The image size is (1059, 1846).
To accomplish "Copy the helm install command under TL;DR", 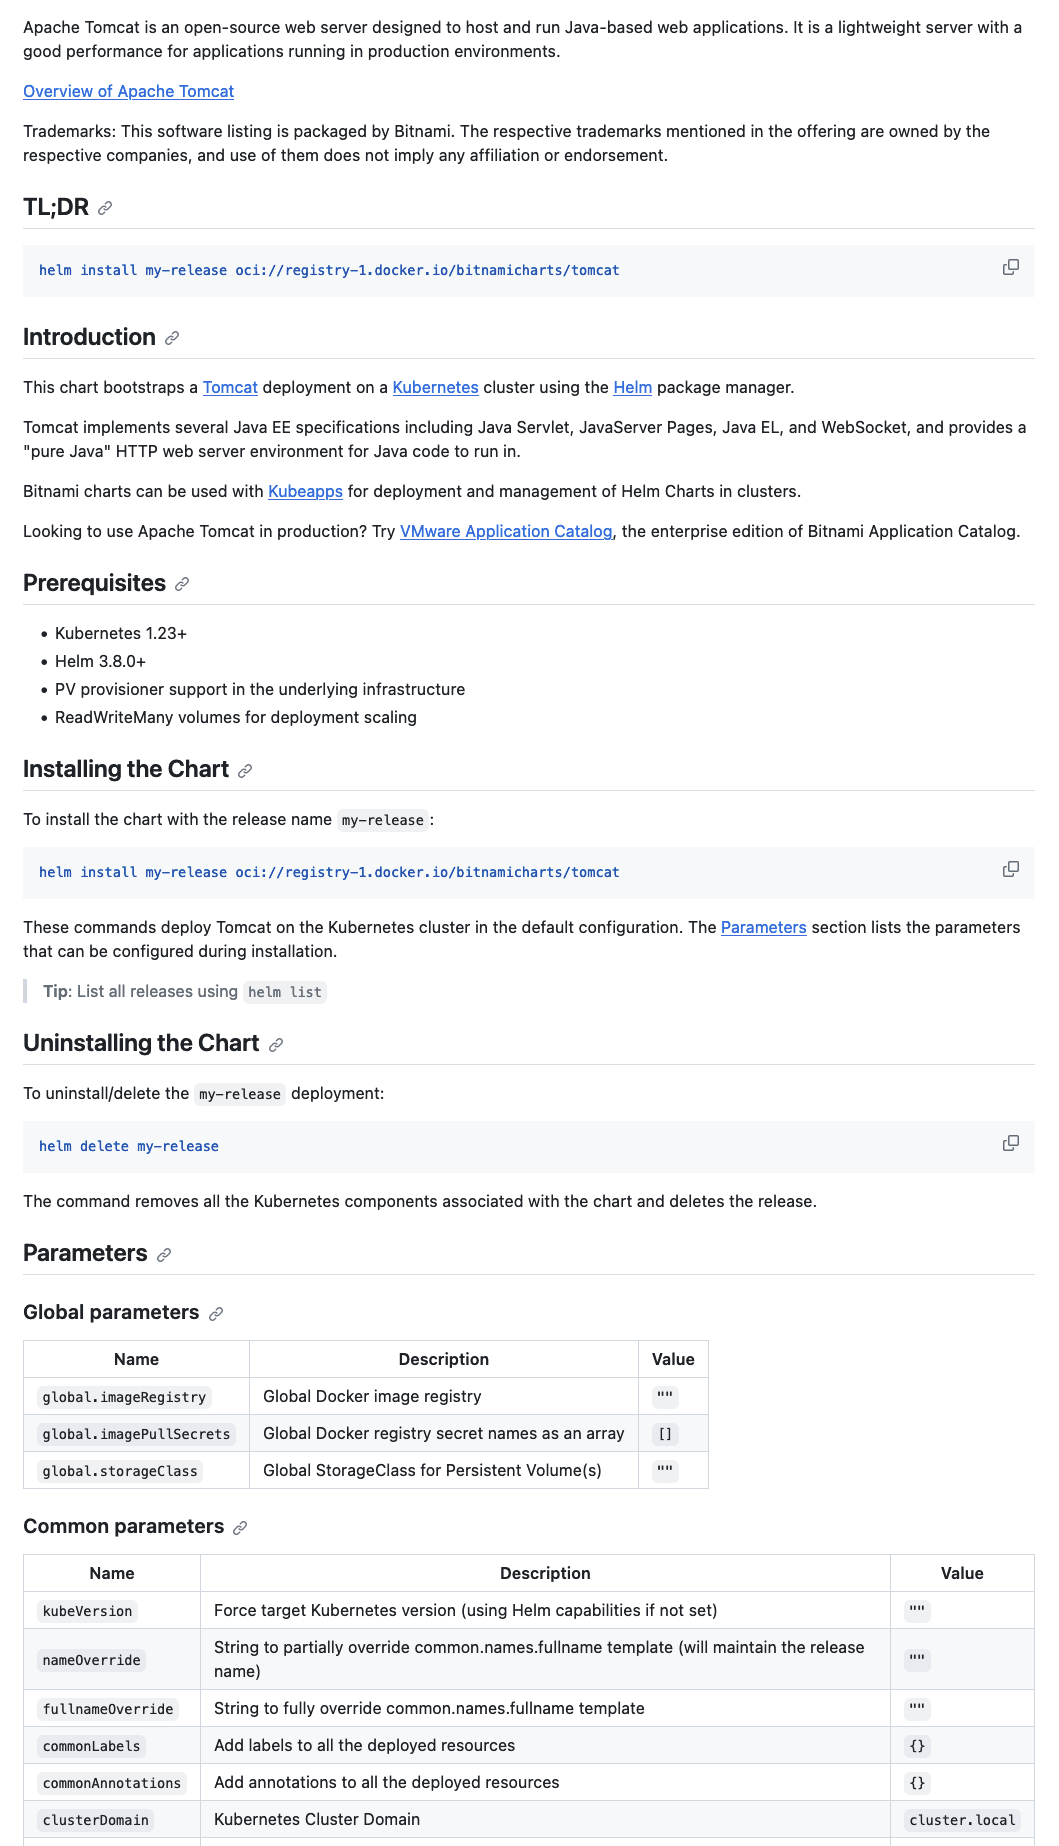I will click(1011, 267).
